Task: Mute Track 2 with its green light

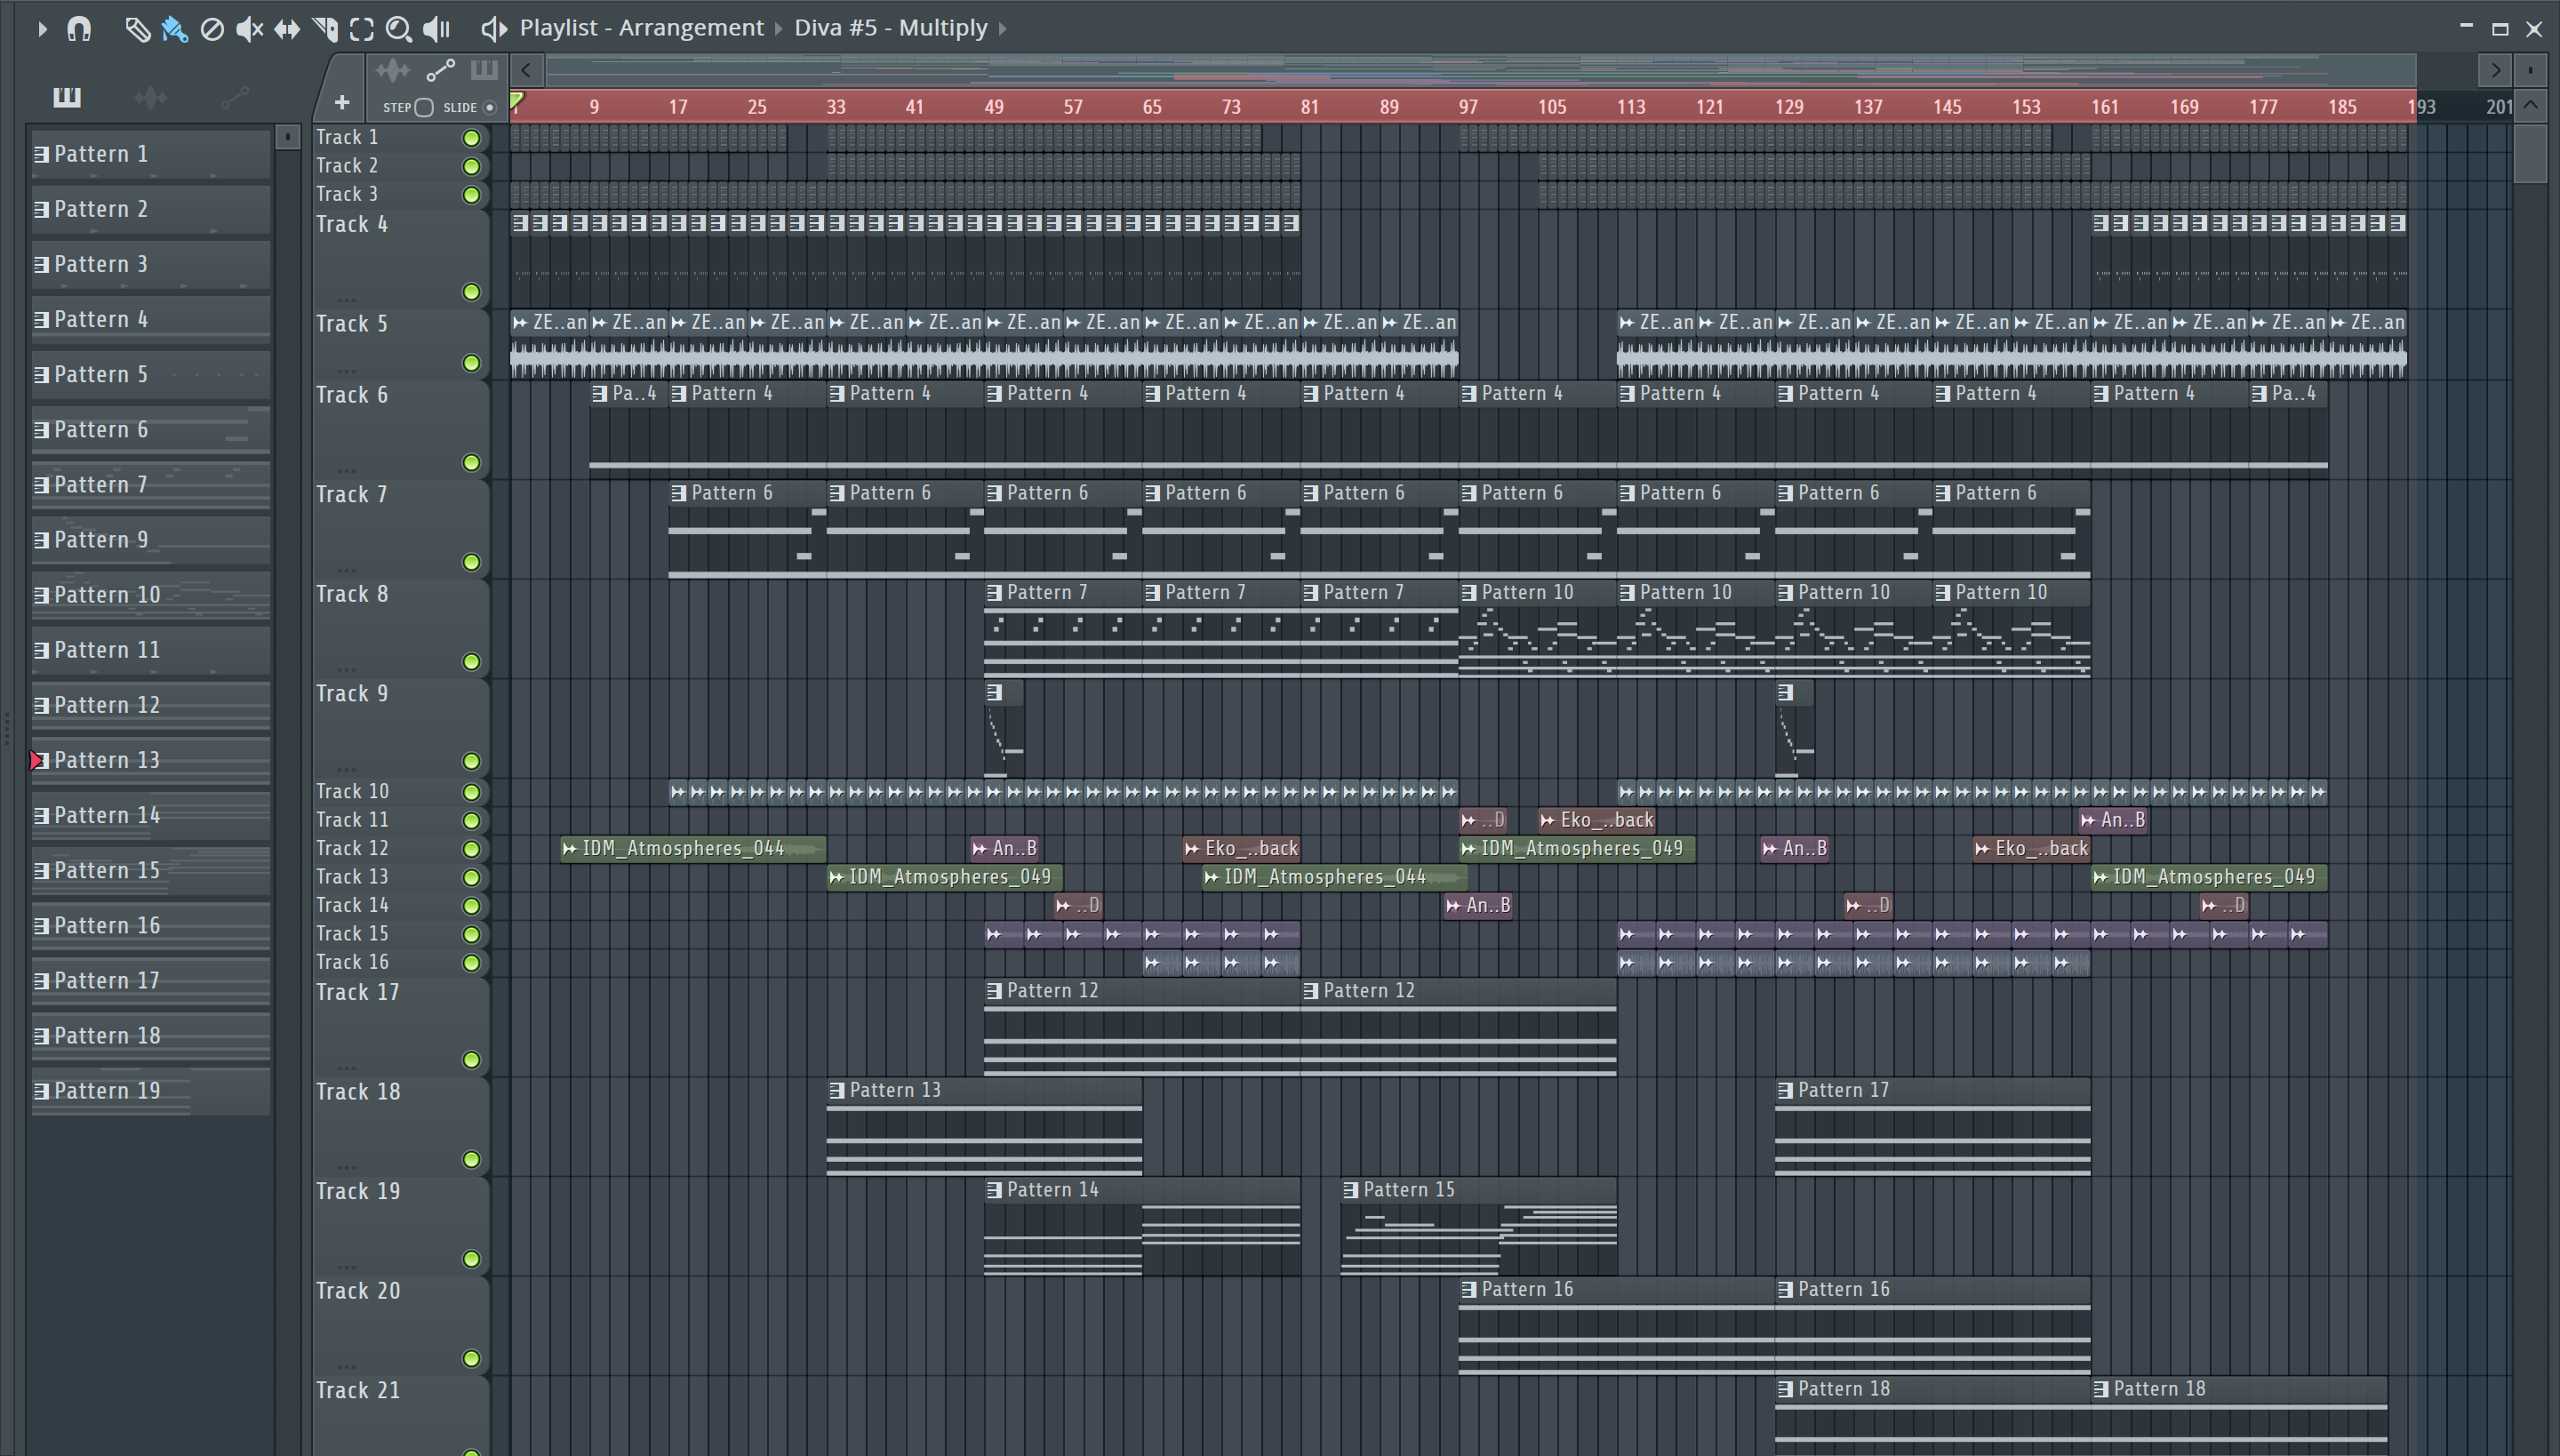Action: [x=471, y=166]
